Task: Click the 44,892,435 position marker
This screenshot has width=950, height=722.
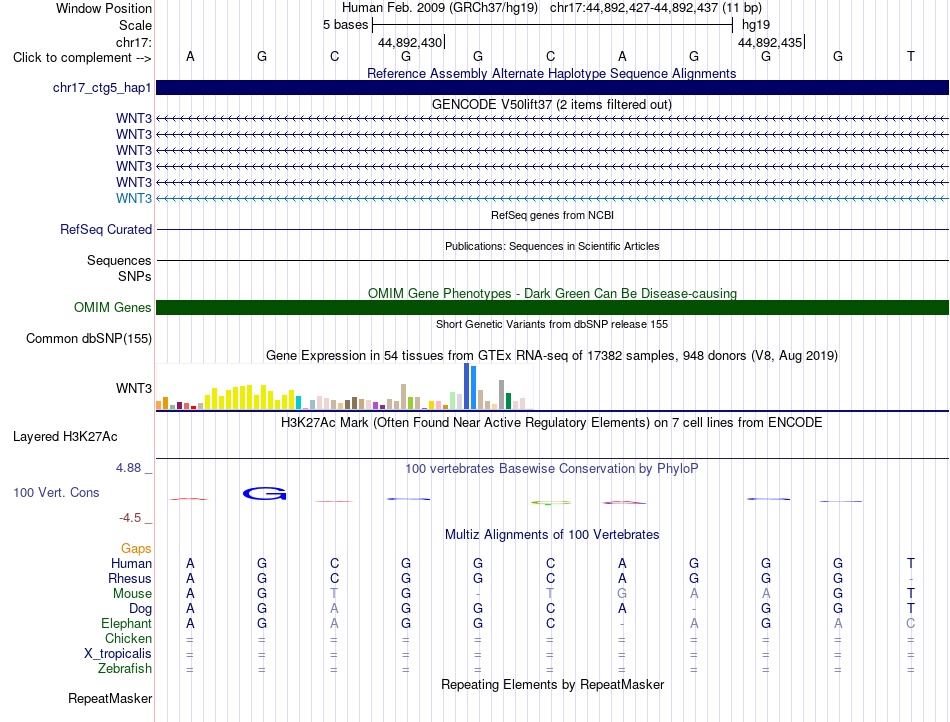Action: pyautogui.click(x=771, y=42)
